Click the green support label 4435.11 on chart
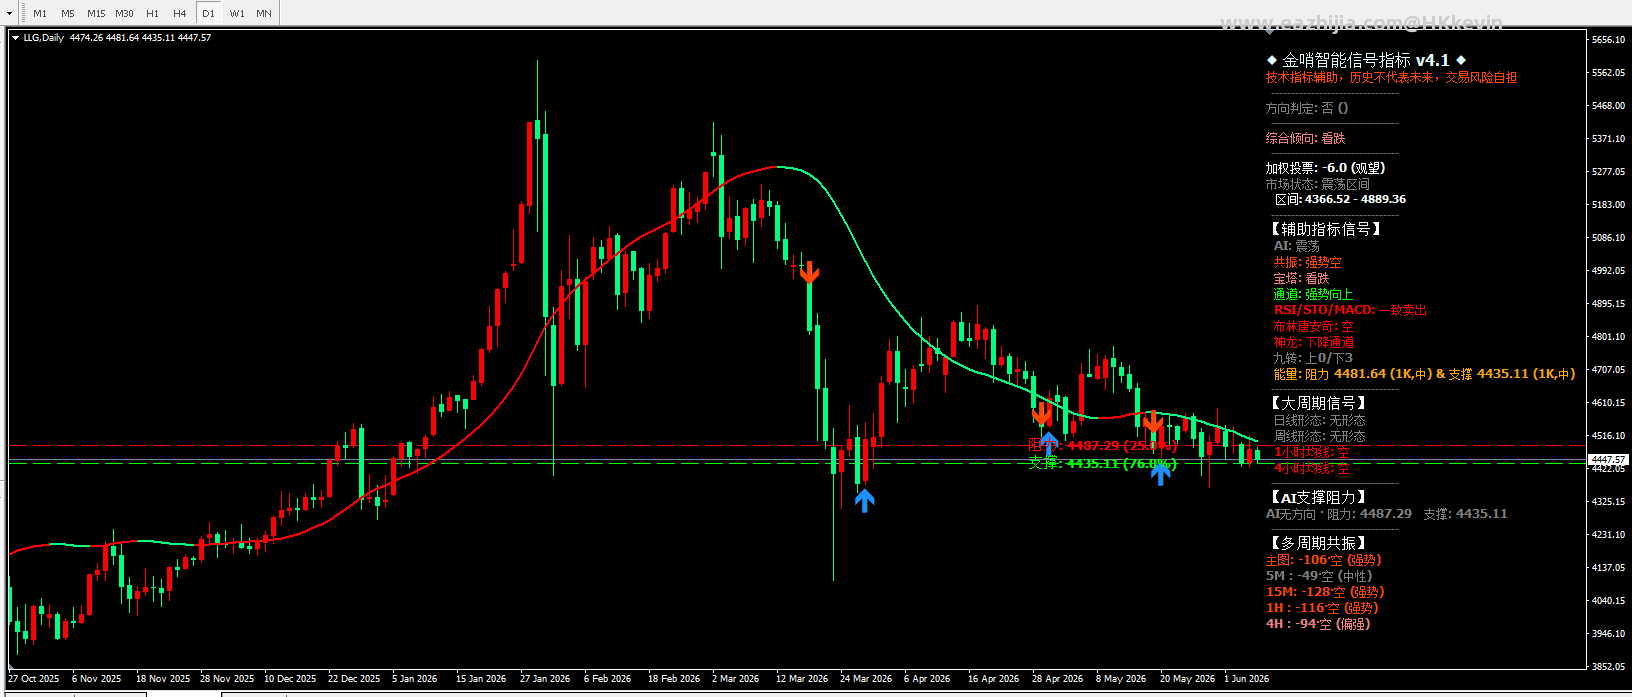The width and height of the screenshot is (1632, 697). click(1102, 463)
